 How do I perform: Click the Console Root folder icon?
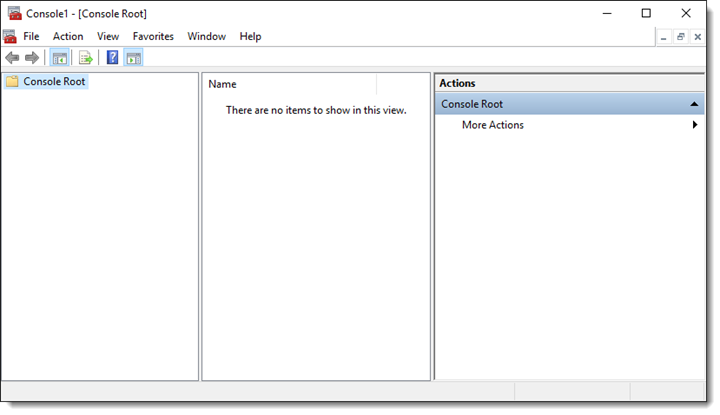coord(12,81)
